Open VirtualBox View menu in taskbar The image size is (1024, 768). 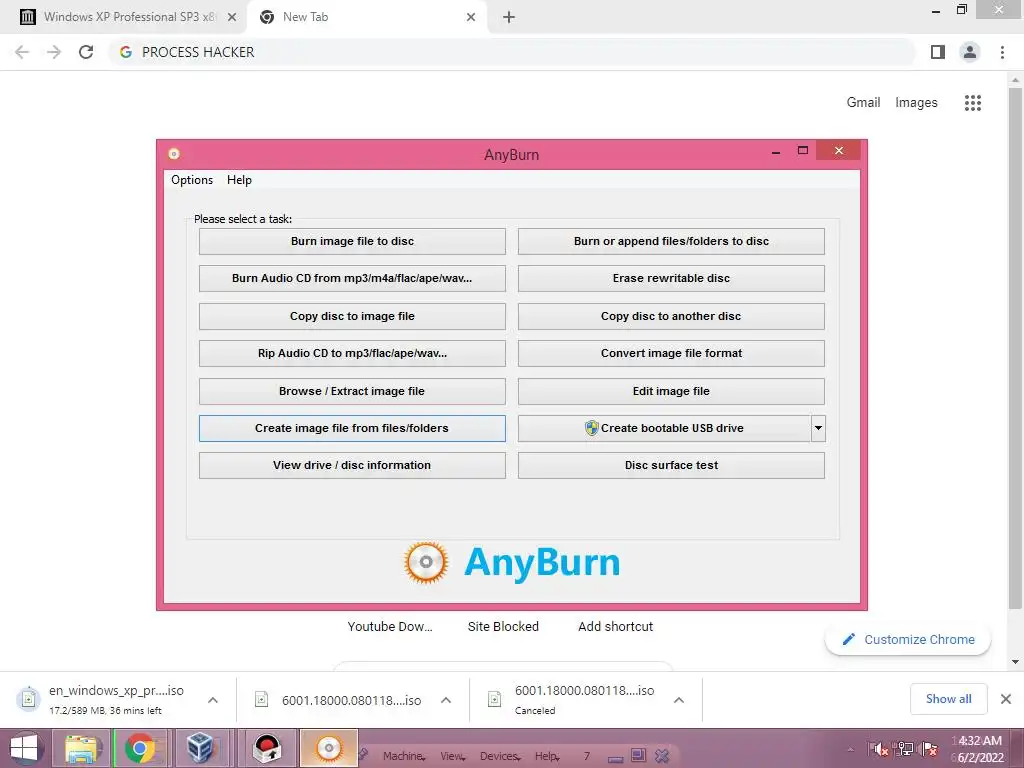[452, 756]
